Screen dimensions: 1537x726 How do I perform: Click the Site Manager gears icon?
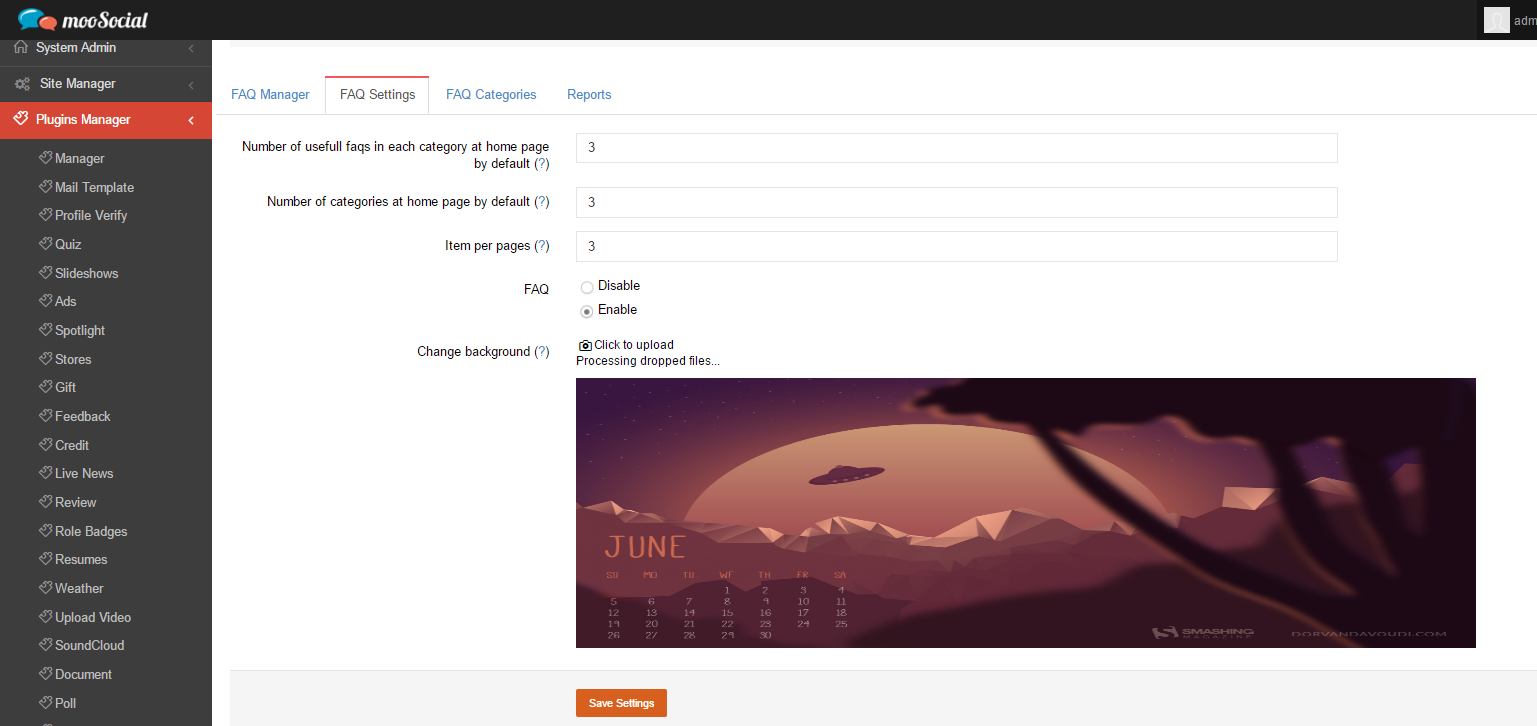21,84
